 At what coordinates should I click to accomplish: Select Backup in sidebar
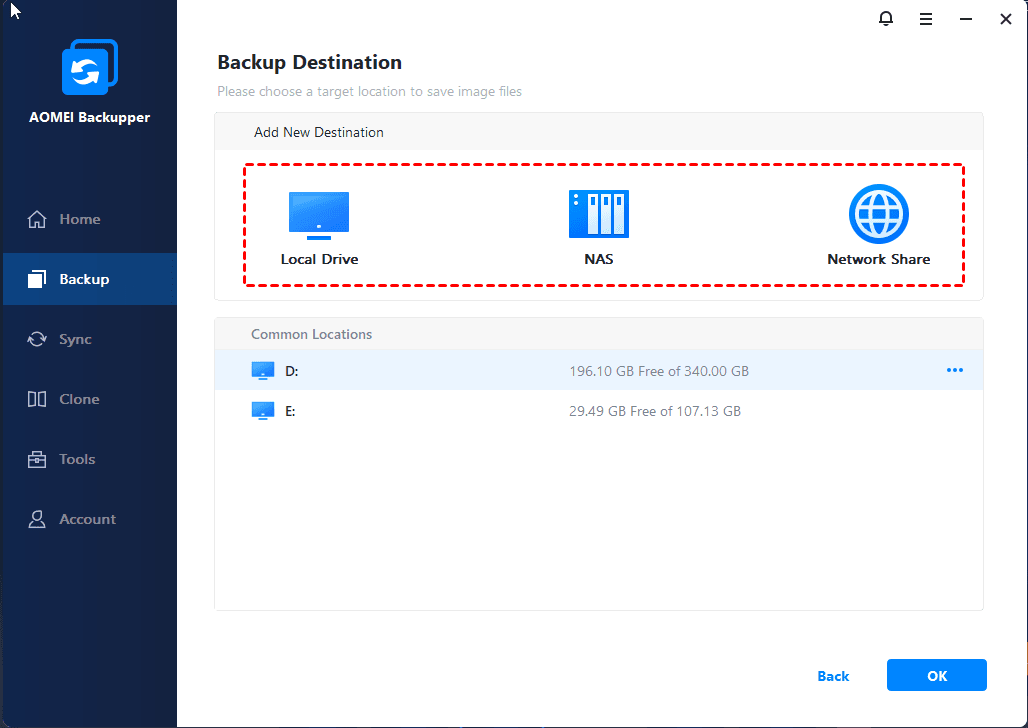click(83, 279)
